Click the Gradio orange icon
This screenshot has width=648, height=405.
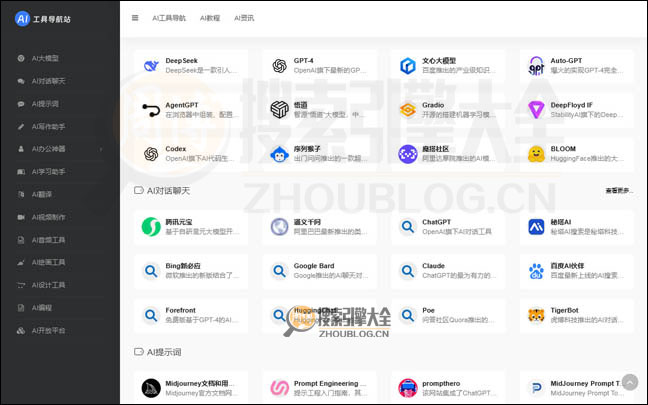tap(408, 110)
